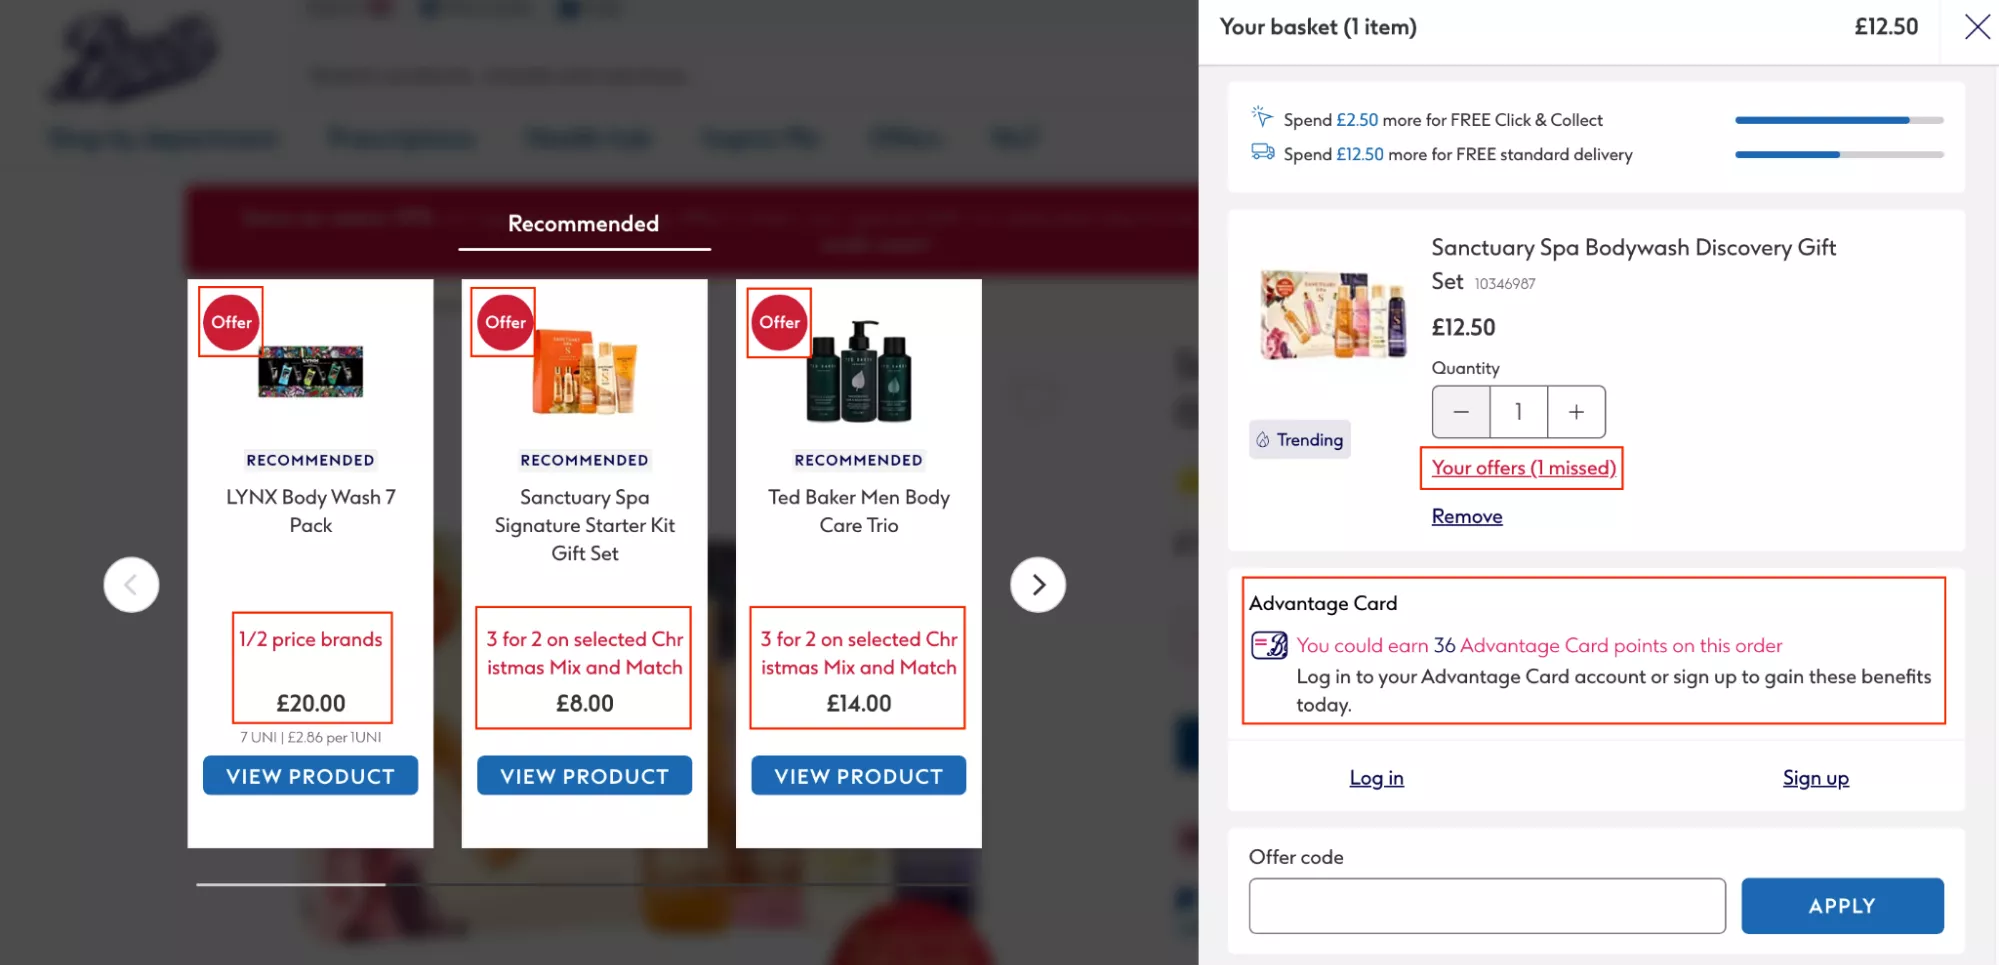Click the Offer code input field

click(1486, 906)
